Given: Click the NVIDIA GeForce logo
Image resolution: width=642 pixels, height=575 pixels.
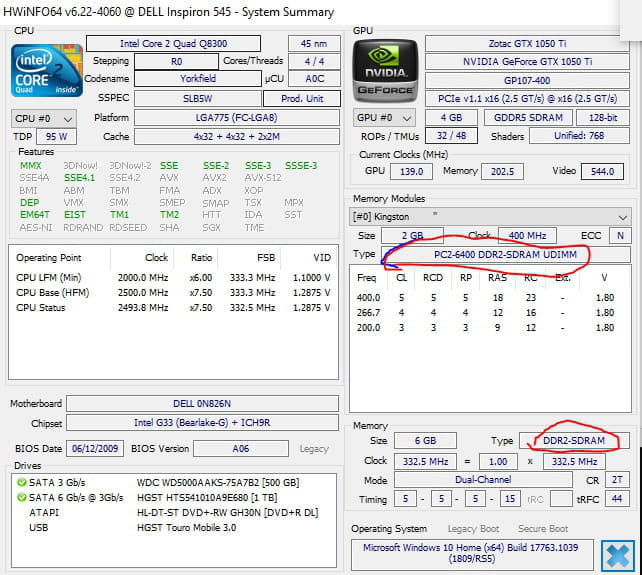Looking at the screenshot, I should 385,70.
